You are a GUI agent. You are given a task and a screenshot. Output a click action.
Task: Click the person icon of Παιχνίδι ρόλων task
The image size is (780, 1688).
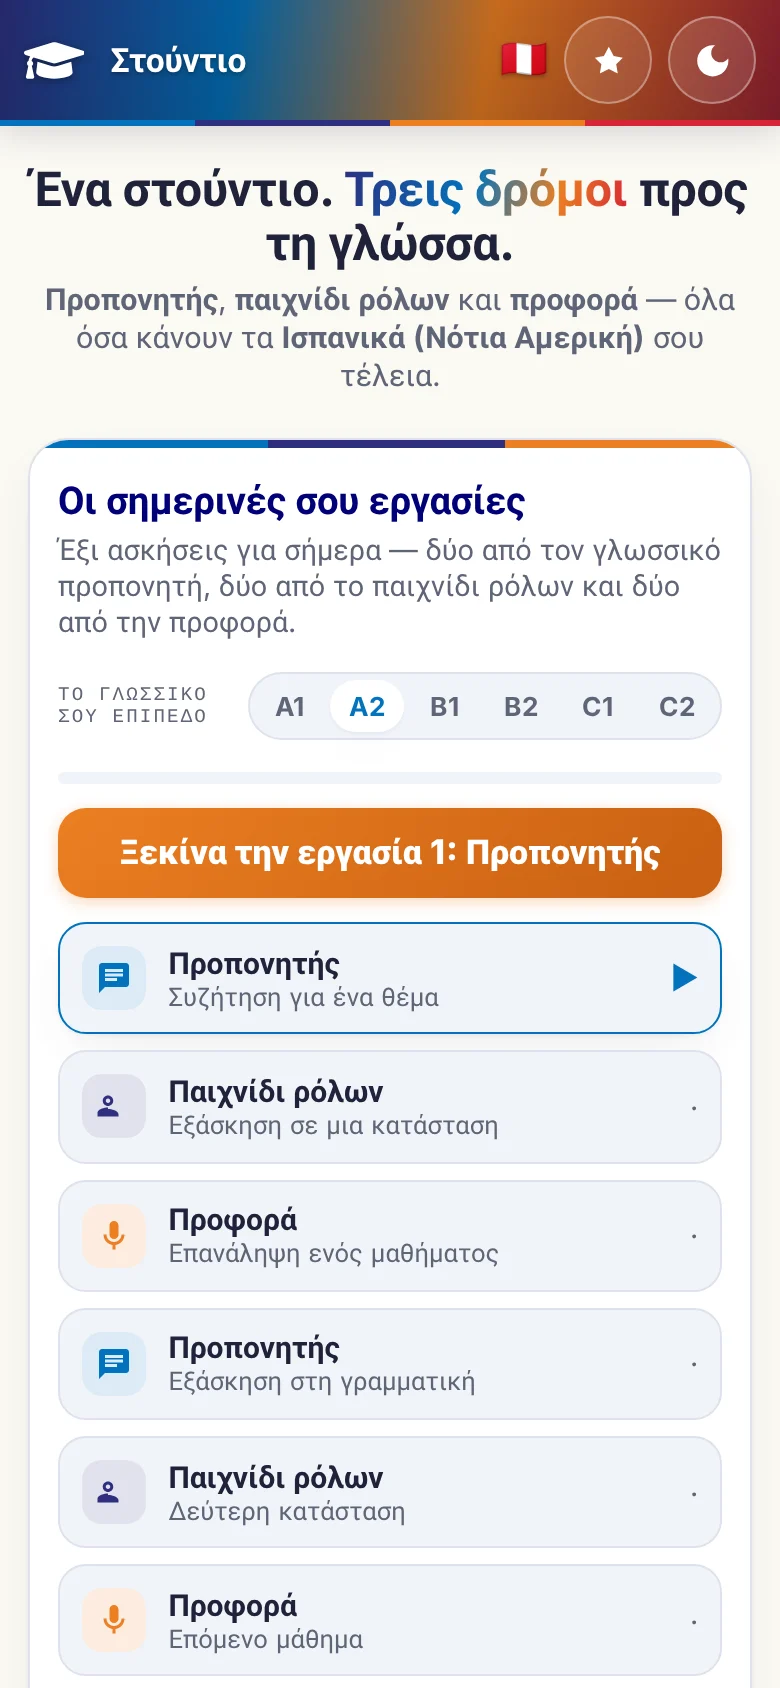108,1106
